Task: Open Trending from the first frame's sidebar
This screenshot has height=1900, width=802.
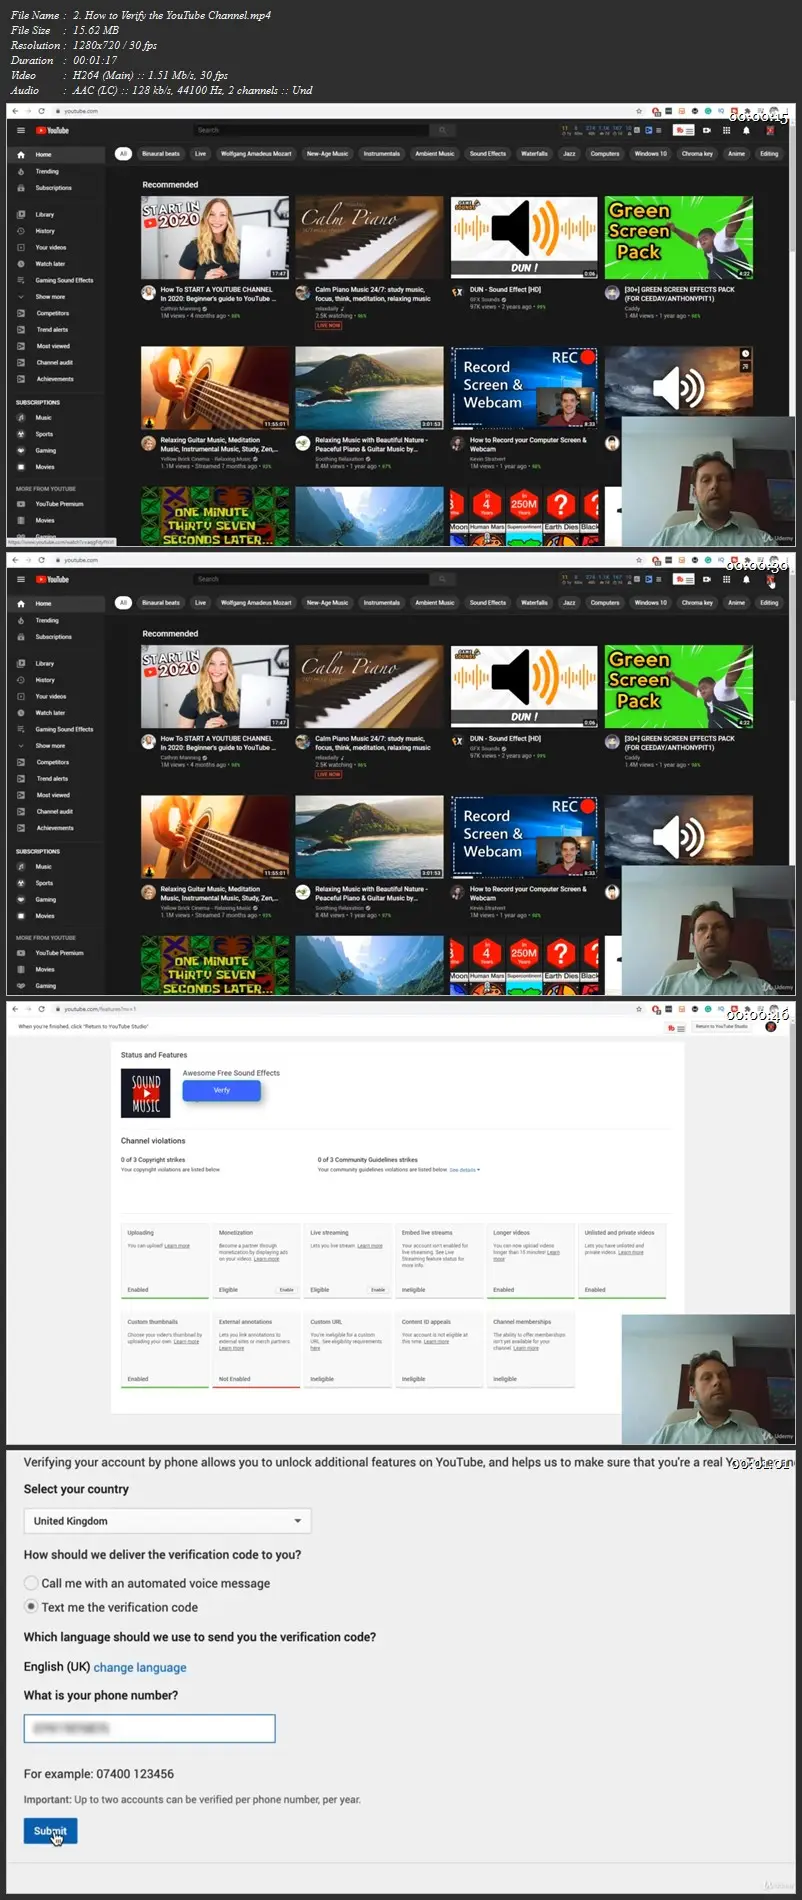Action: point(47,172)
